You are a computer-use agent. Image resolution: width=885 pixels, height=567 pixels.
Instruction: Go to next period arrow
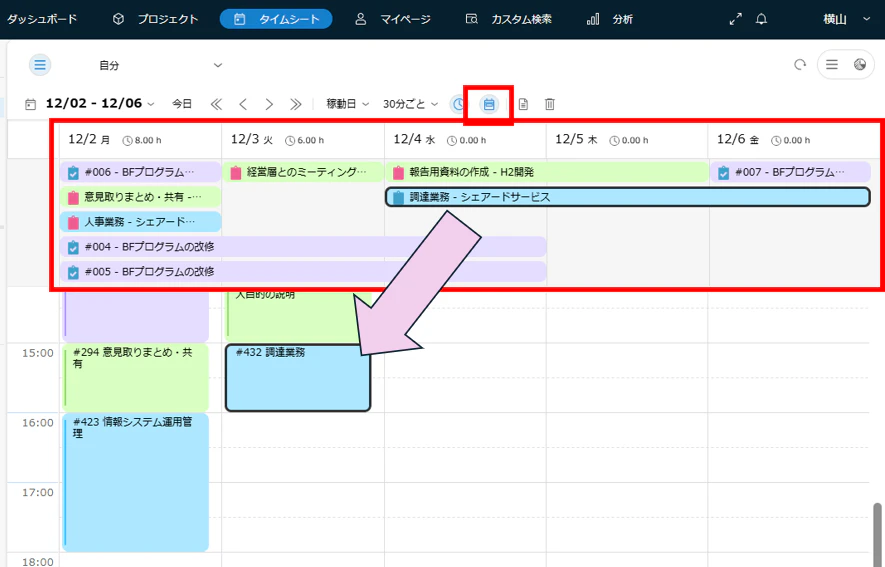[x=269, y=104]
